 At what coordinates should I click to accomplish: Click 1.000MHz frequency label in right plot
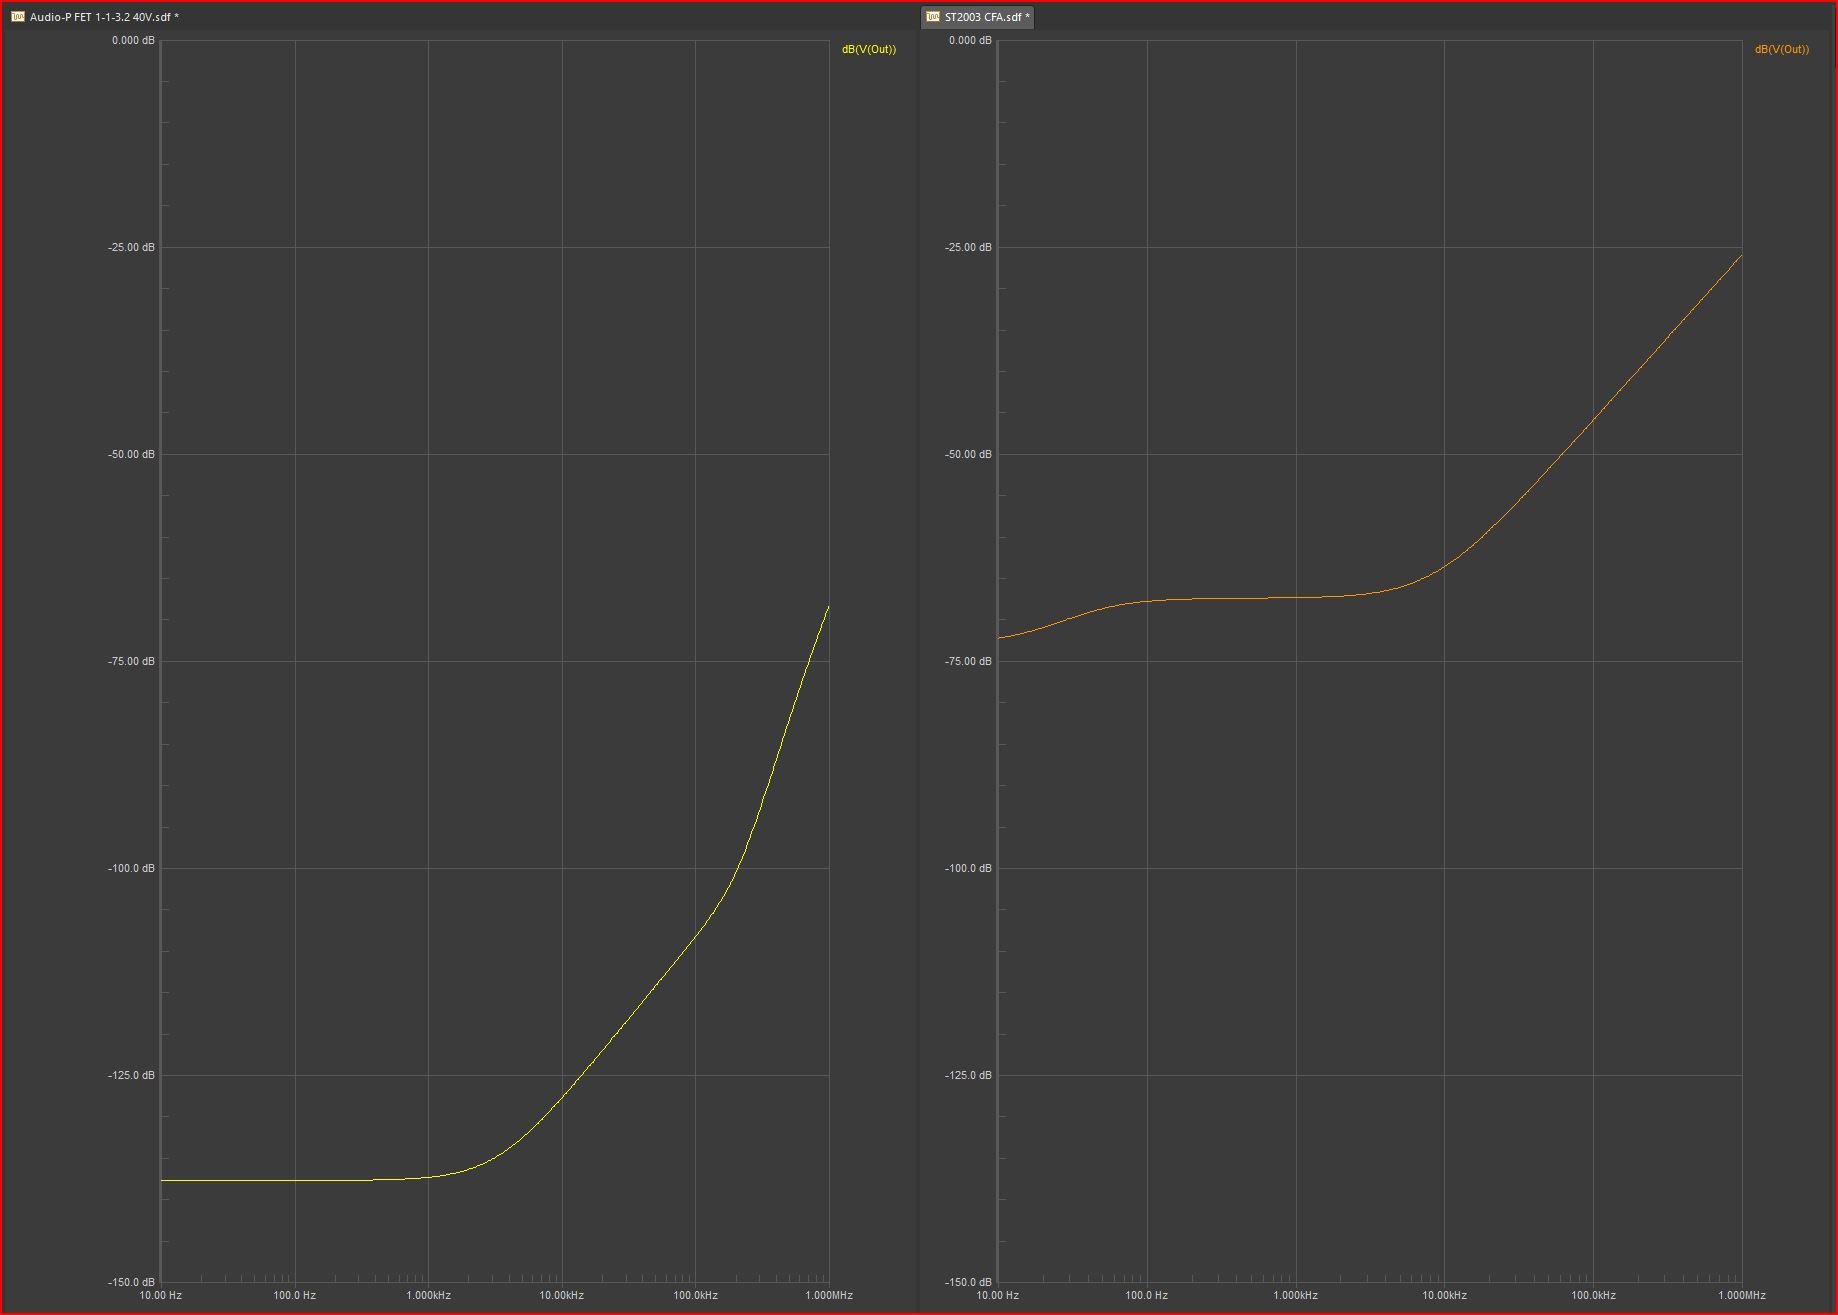pos(1742,1295)
